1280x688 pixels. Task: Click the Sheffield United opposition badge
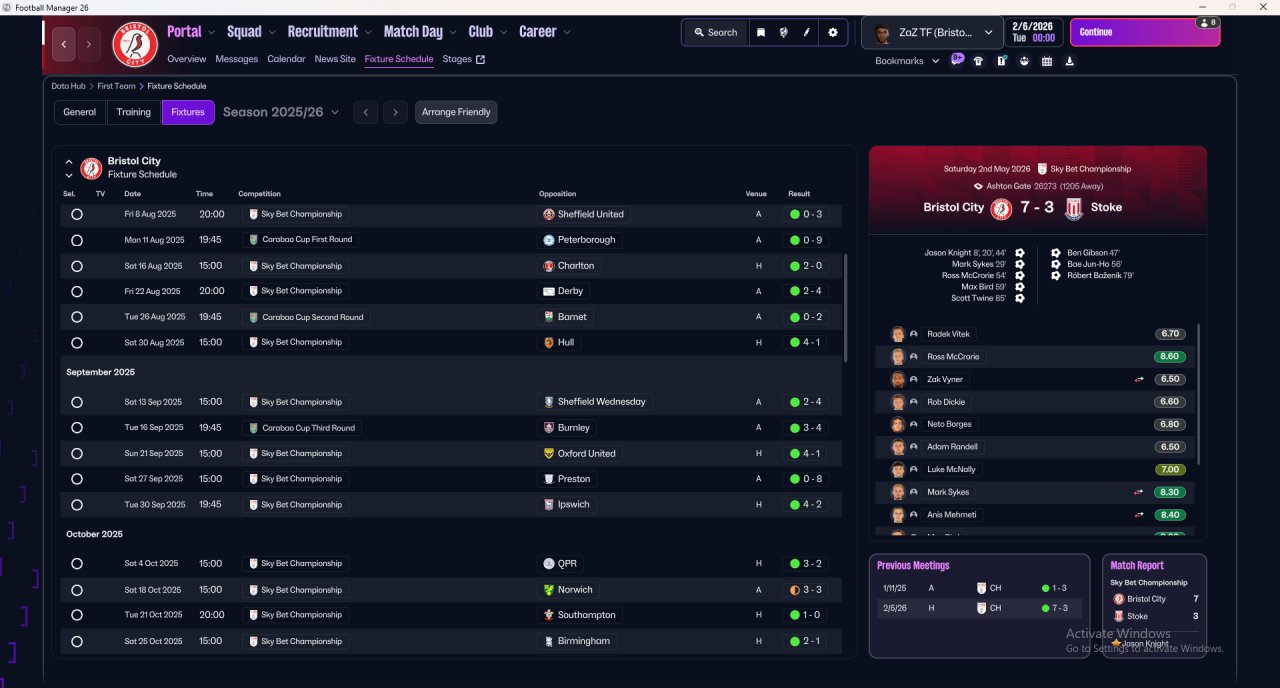(549, 214)
